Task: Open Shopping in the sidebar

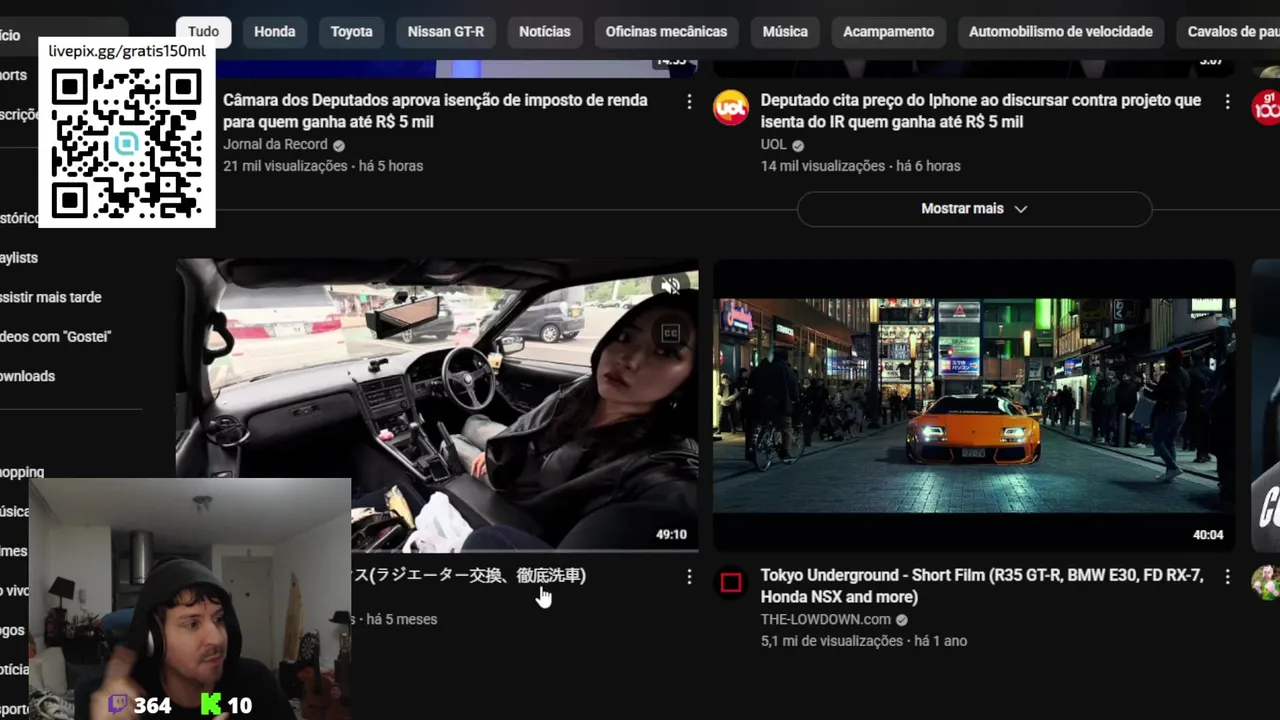Action: [22, 472]
